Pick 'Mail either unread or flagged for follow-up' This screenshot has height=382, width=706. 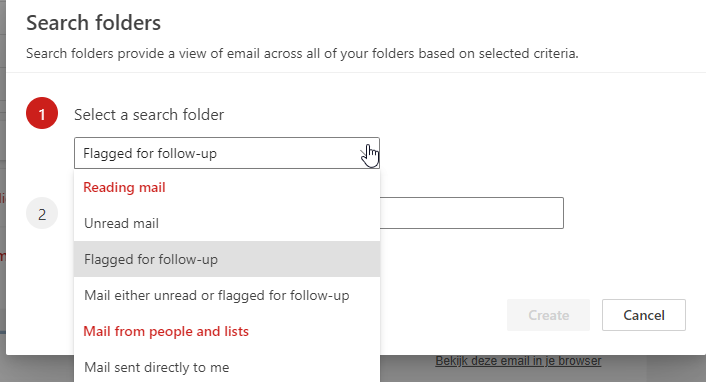point(227,295)
